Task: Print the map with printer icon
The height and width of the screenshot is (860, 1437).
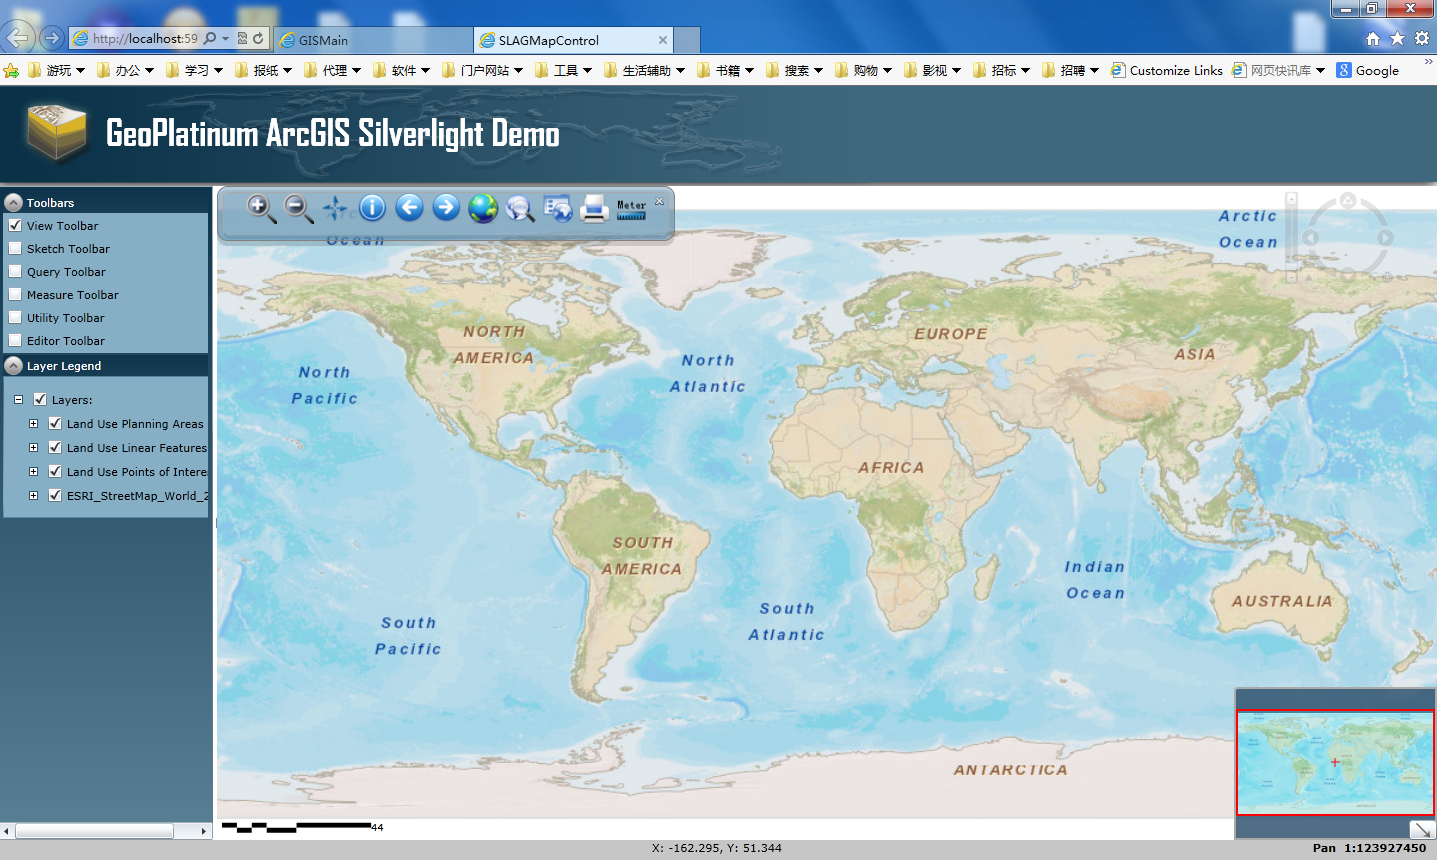Action: [x=594, y=208]
